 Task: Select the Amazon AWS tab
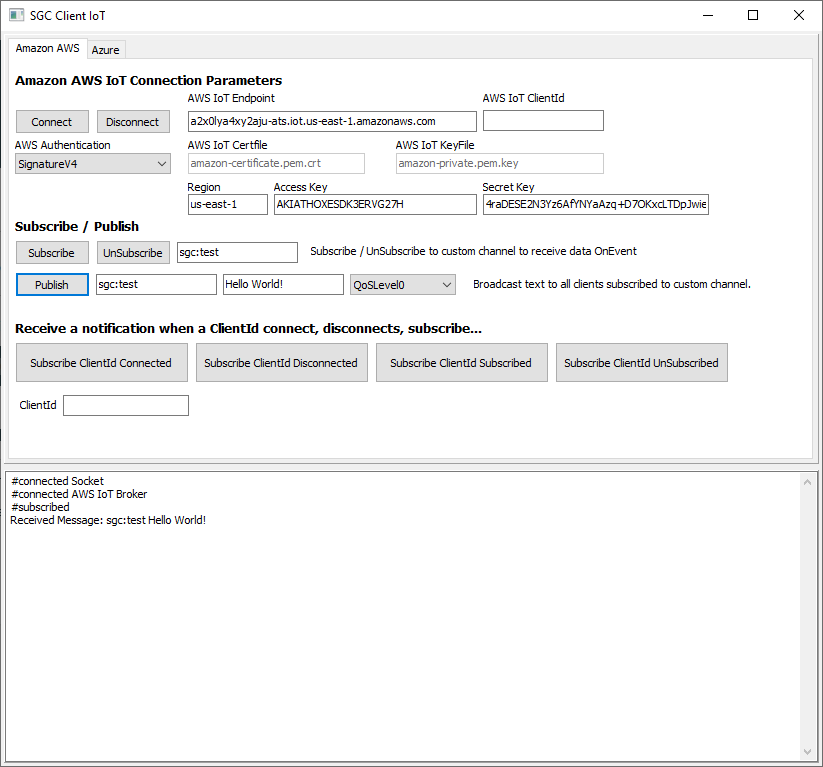pyautogui.click(x=47, y=48)
